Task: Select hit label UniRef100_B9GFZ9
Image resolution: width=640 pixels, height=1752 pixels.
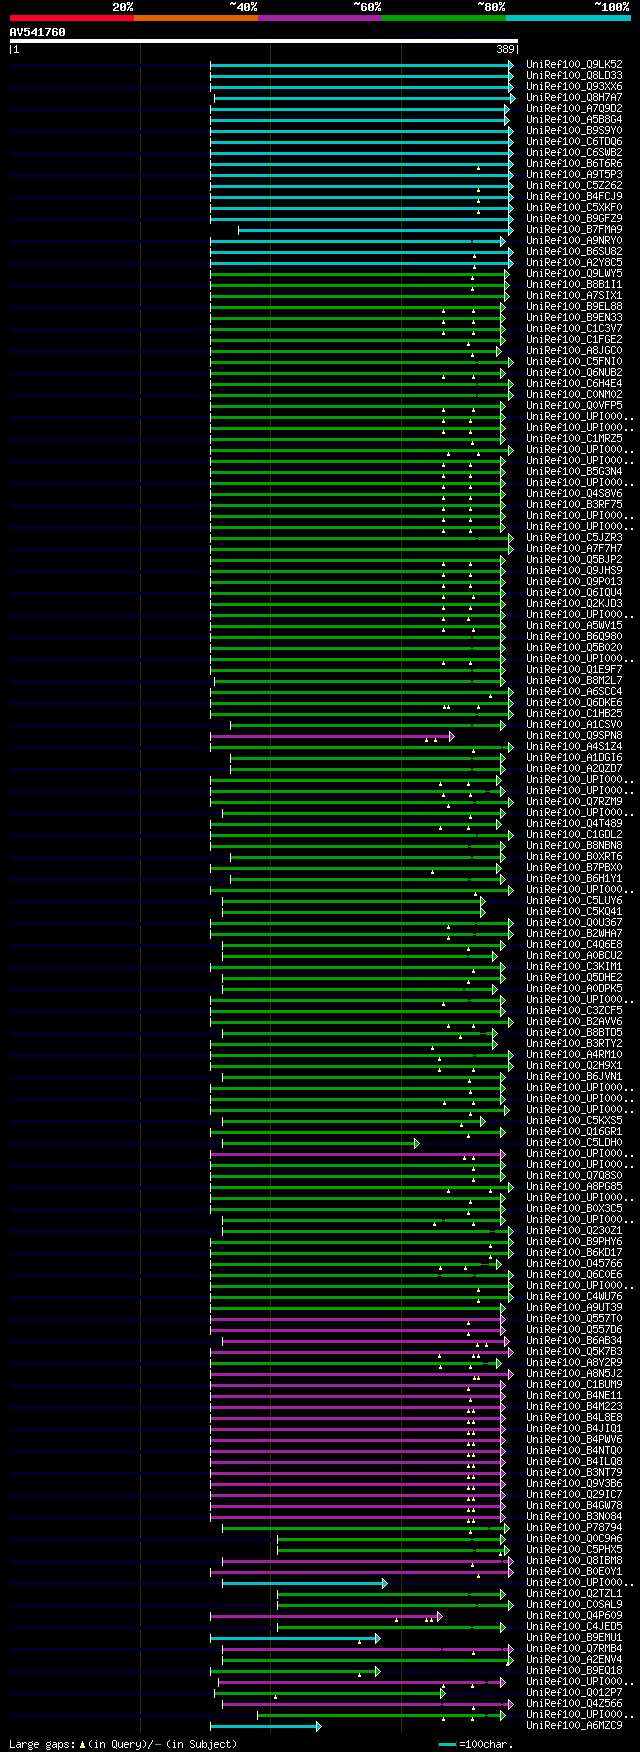Action: pyautogui.click(x=574, y=218)
